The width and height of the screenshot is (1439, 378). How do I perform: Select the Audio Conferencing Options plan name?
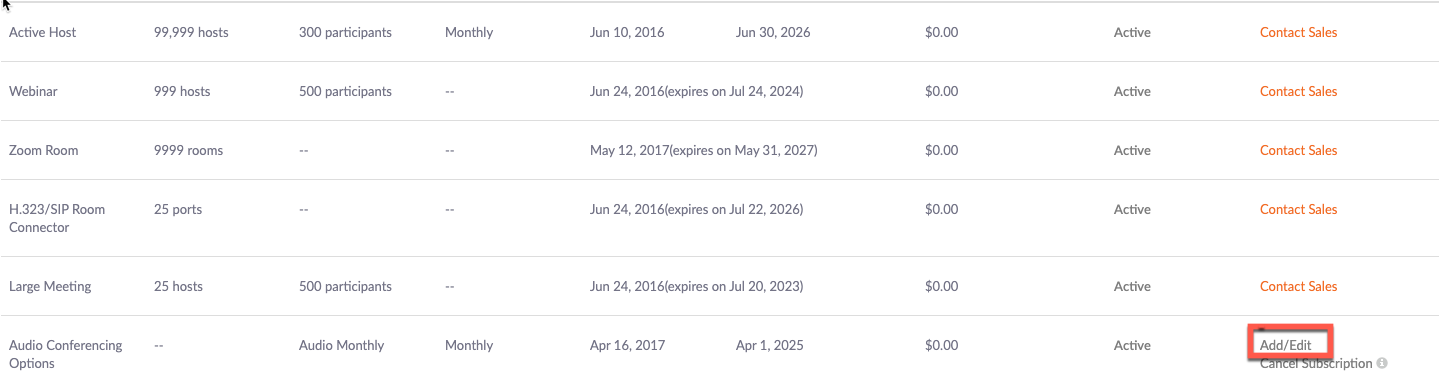[x=66, y=354]
